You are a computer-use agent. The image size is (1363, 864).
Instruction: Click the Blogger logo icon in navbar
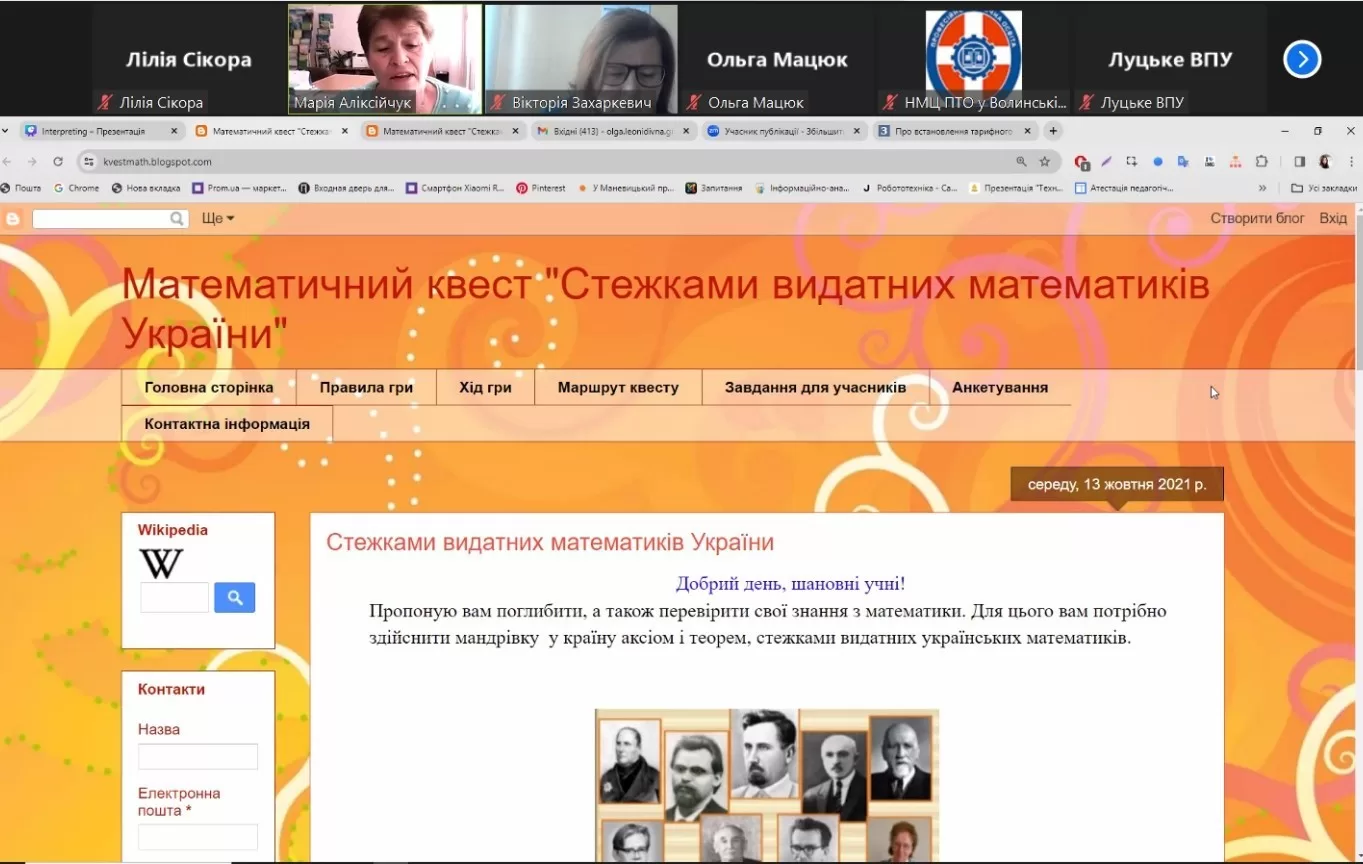[13, 219]
